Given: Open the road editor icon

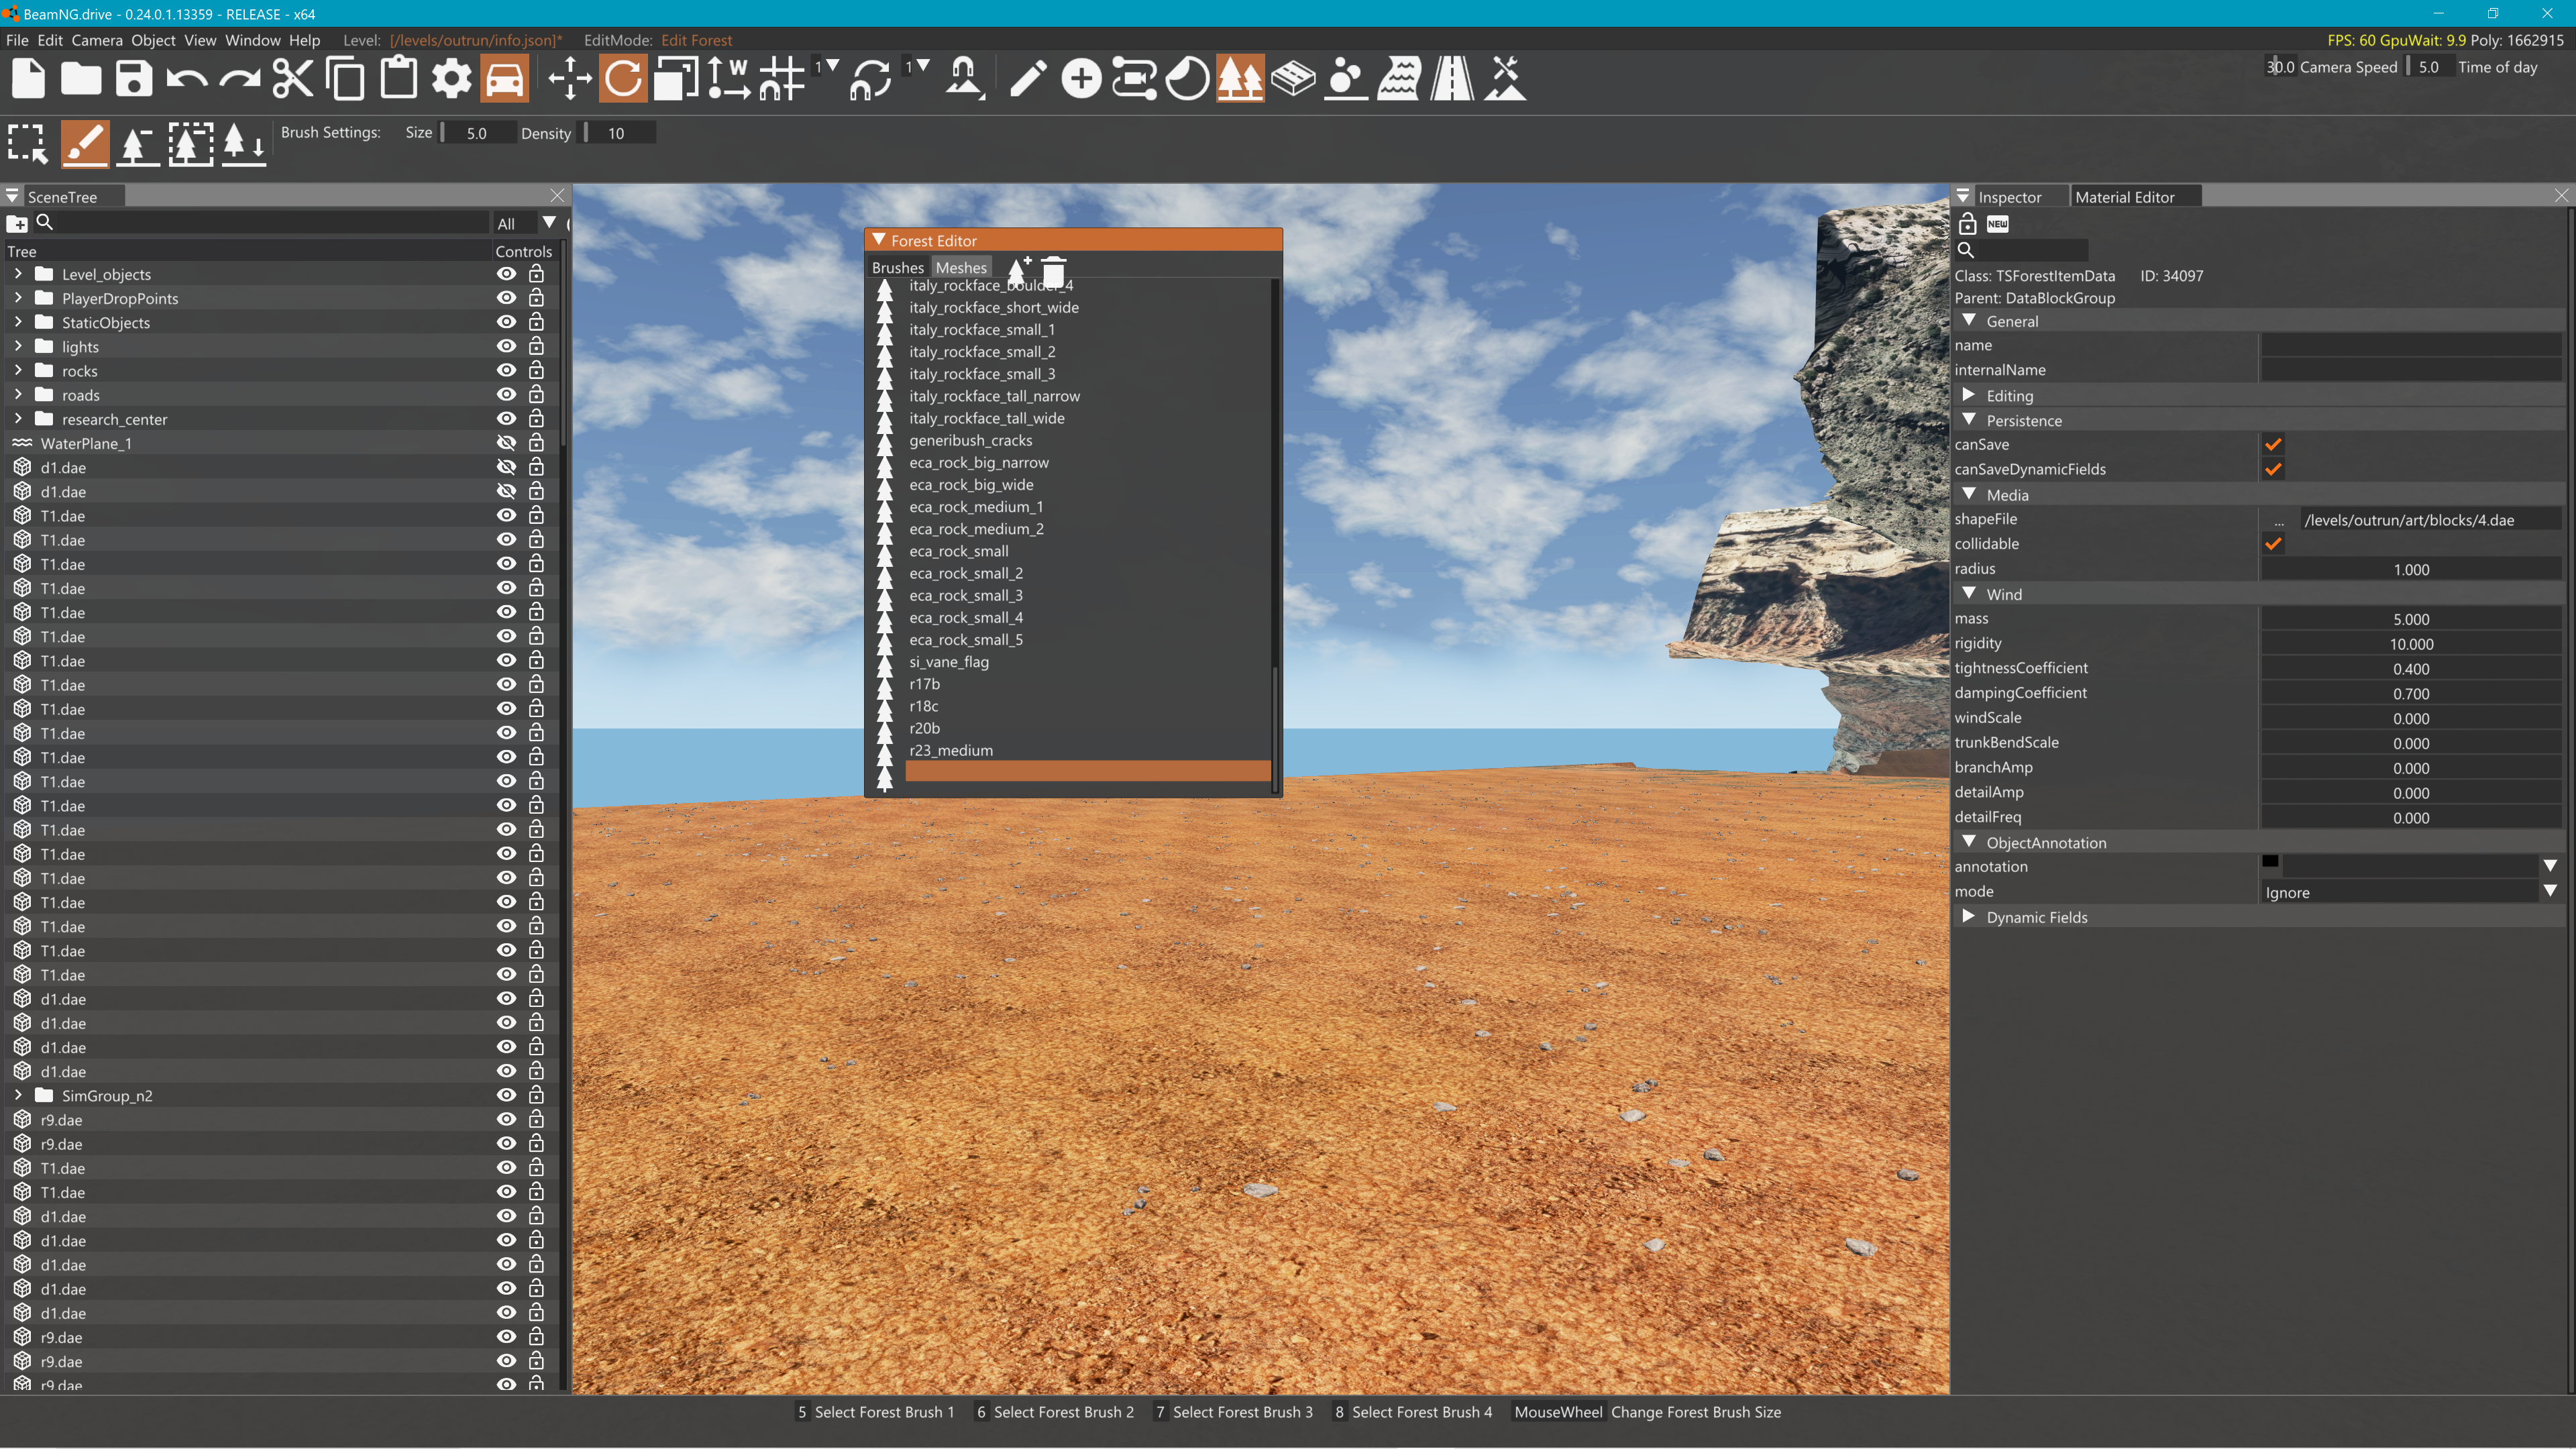Looking at the screenshot, I should point(1451,78).
